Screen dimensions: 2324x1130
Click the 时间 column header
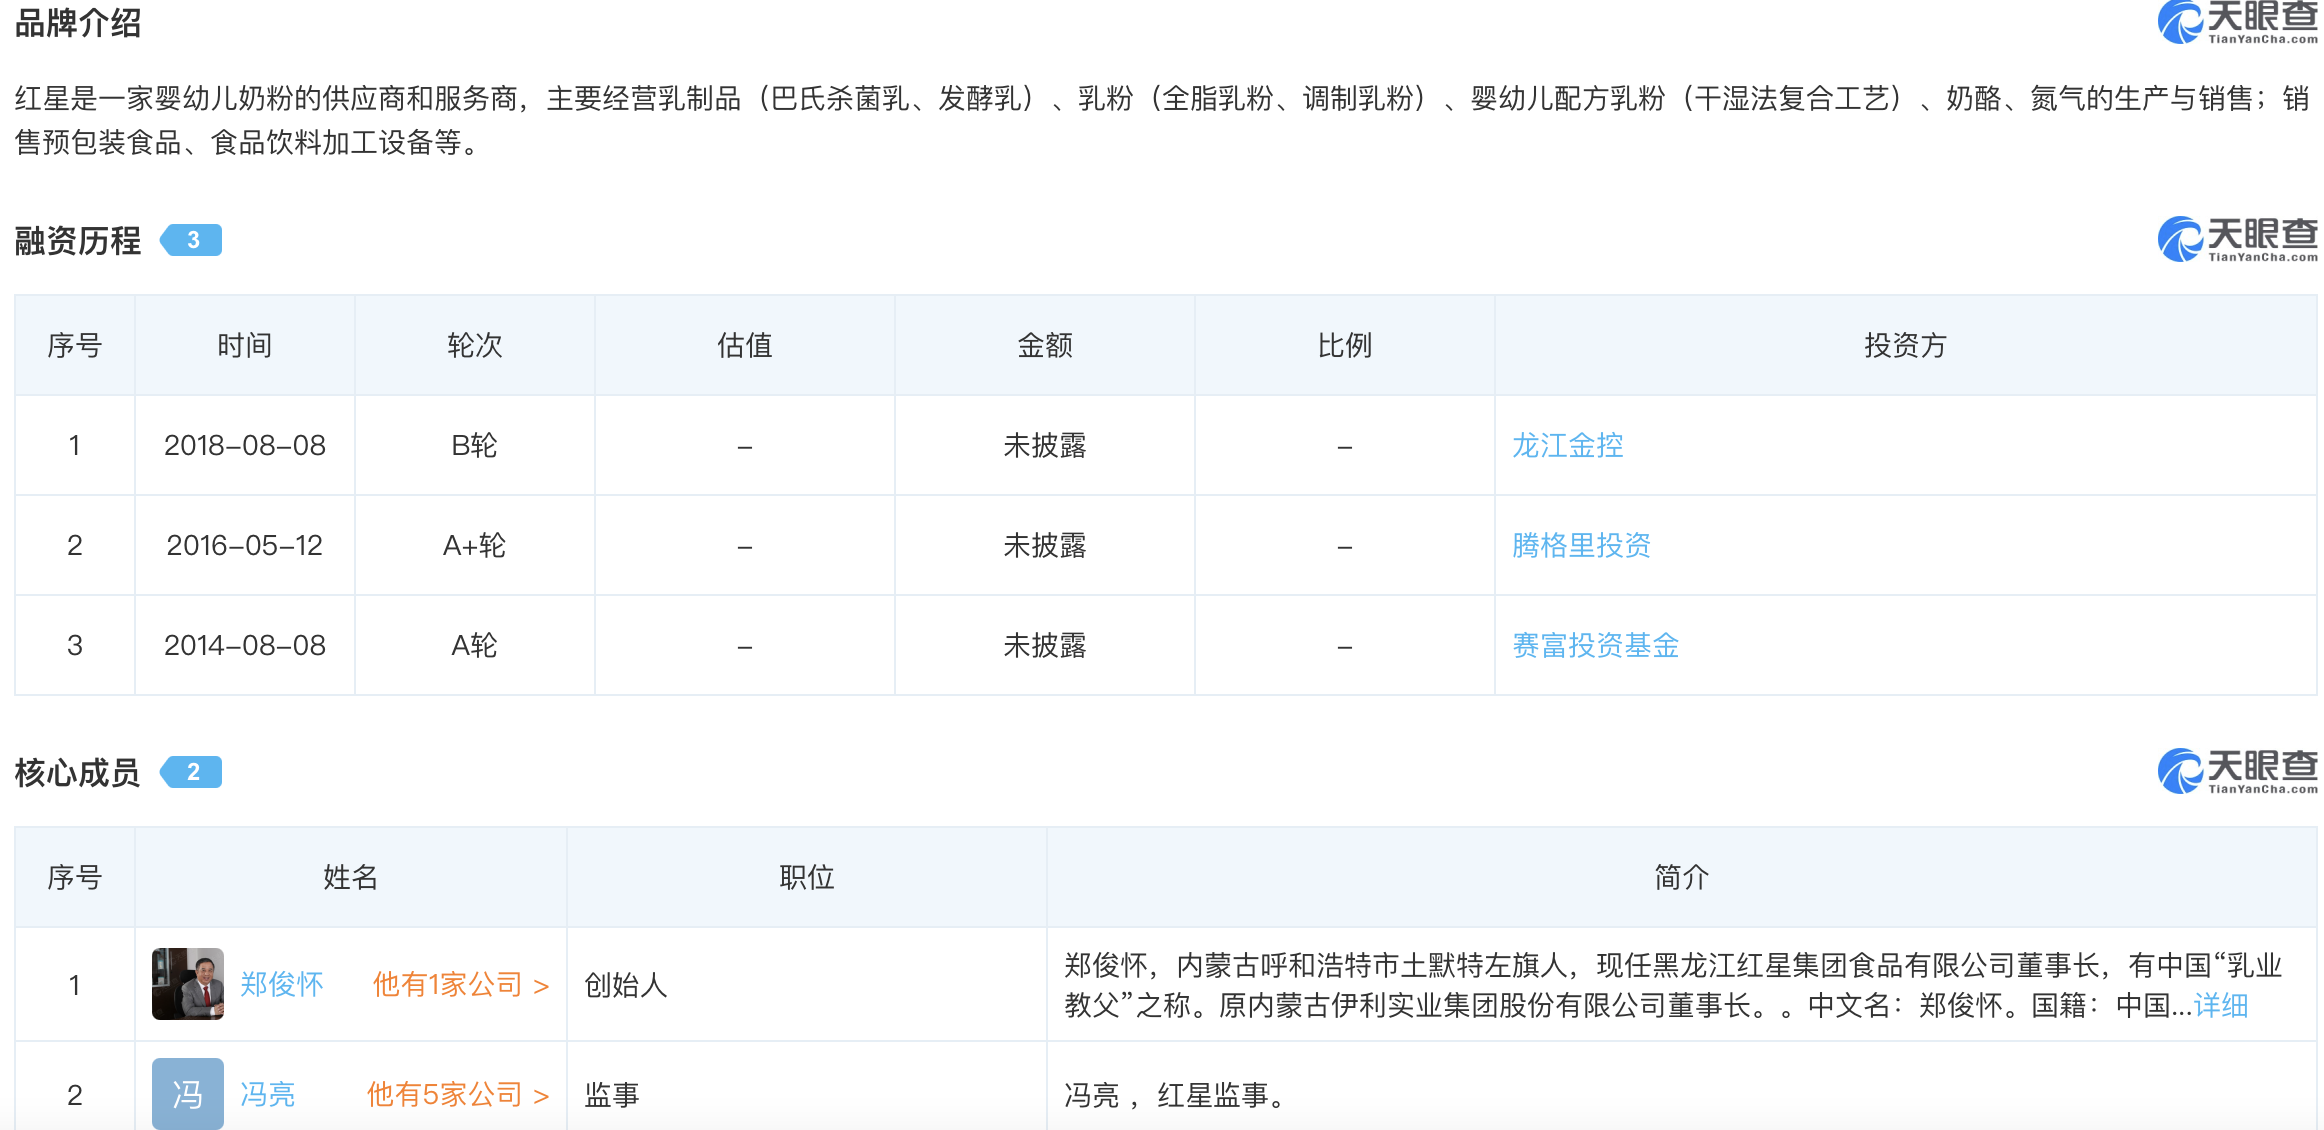tap(245, 346)
